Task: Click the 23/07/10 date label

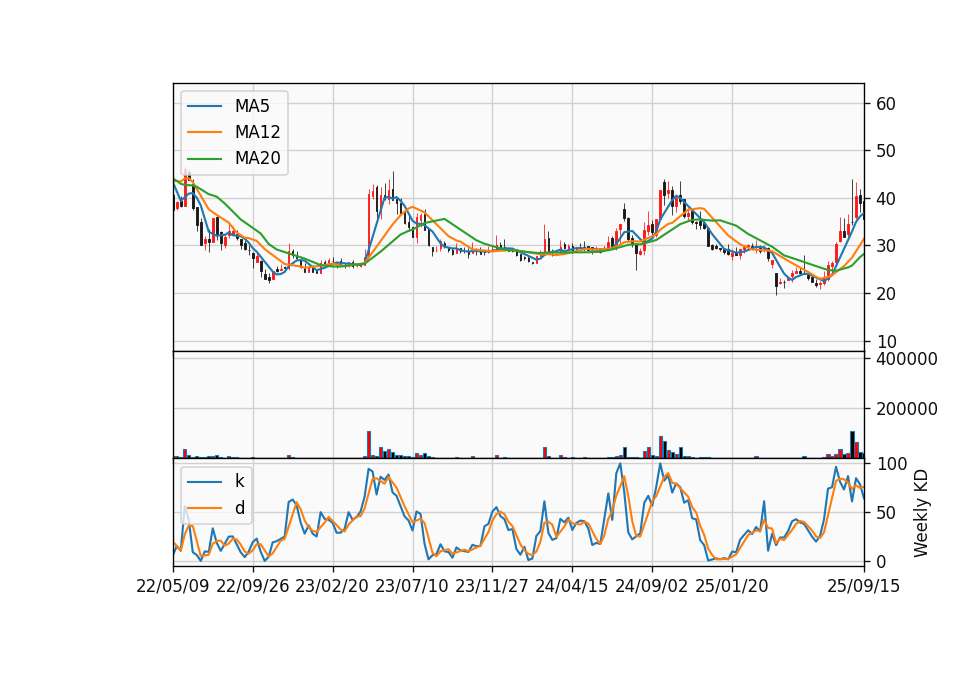Action: (412, 586)
